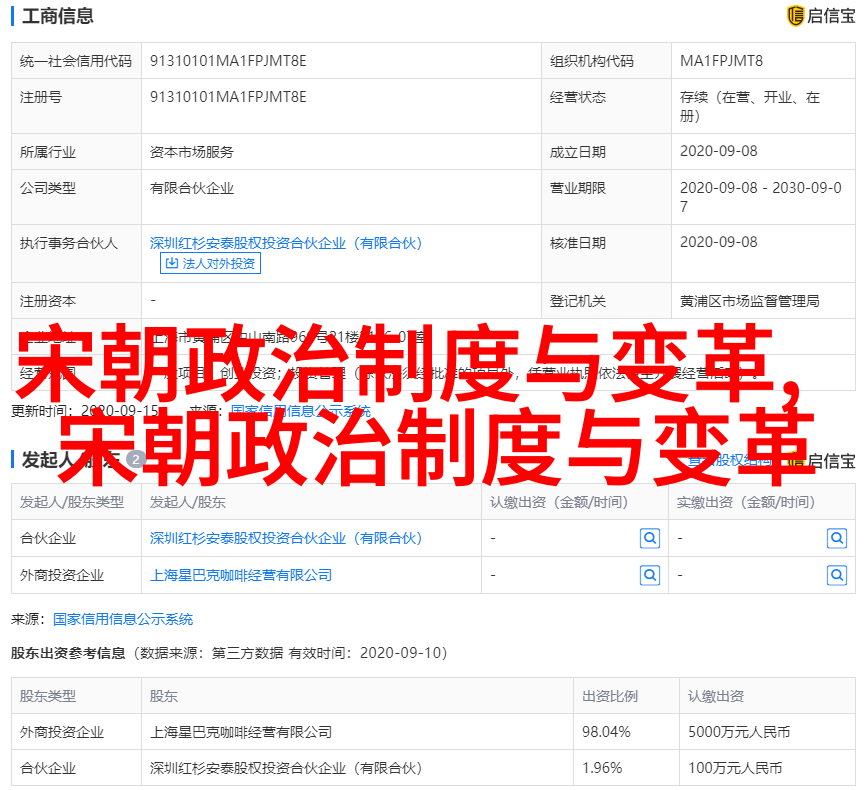Viewport: 867px width, 790px height.
Task: Open 深圳红杉安泰股权投资合伙企业 link in 执行事务合伙人 row
Action: (x=286, y=243)
